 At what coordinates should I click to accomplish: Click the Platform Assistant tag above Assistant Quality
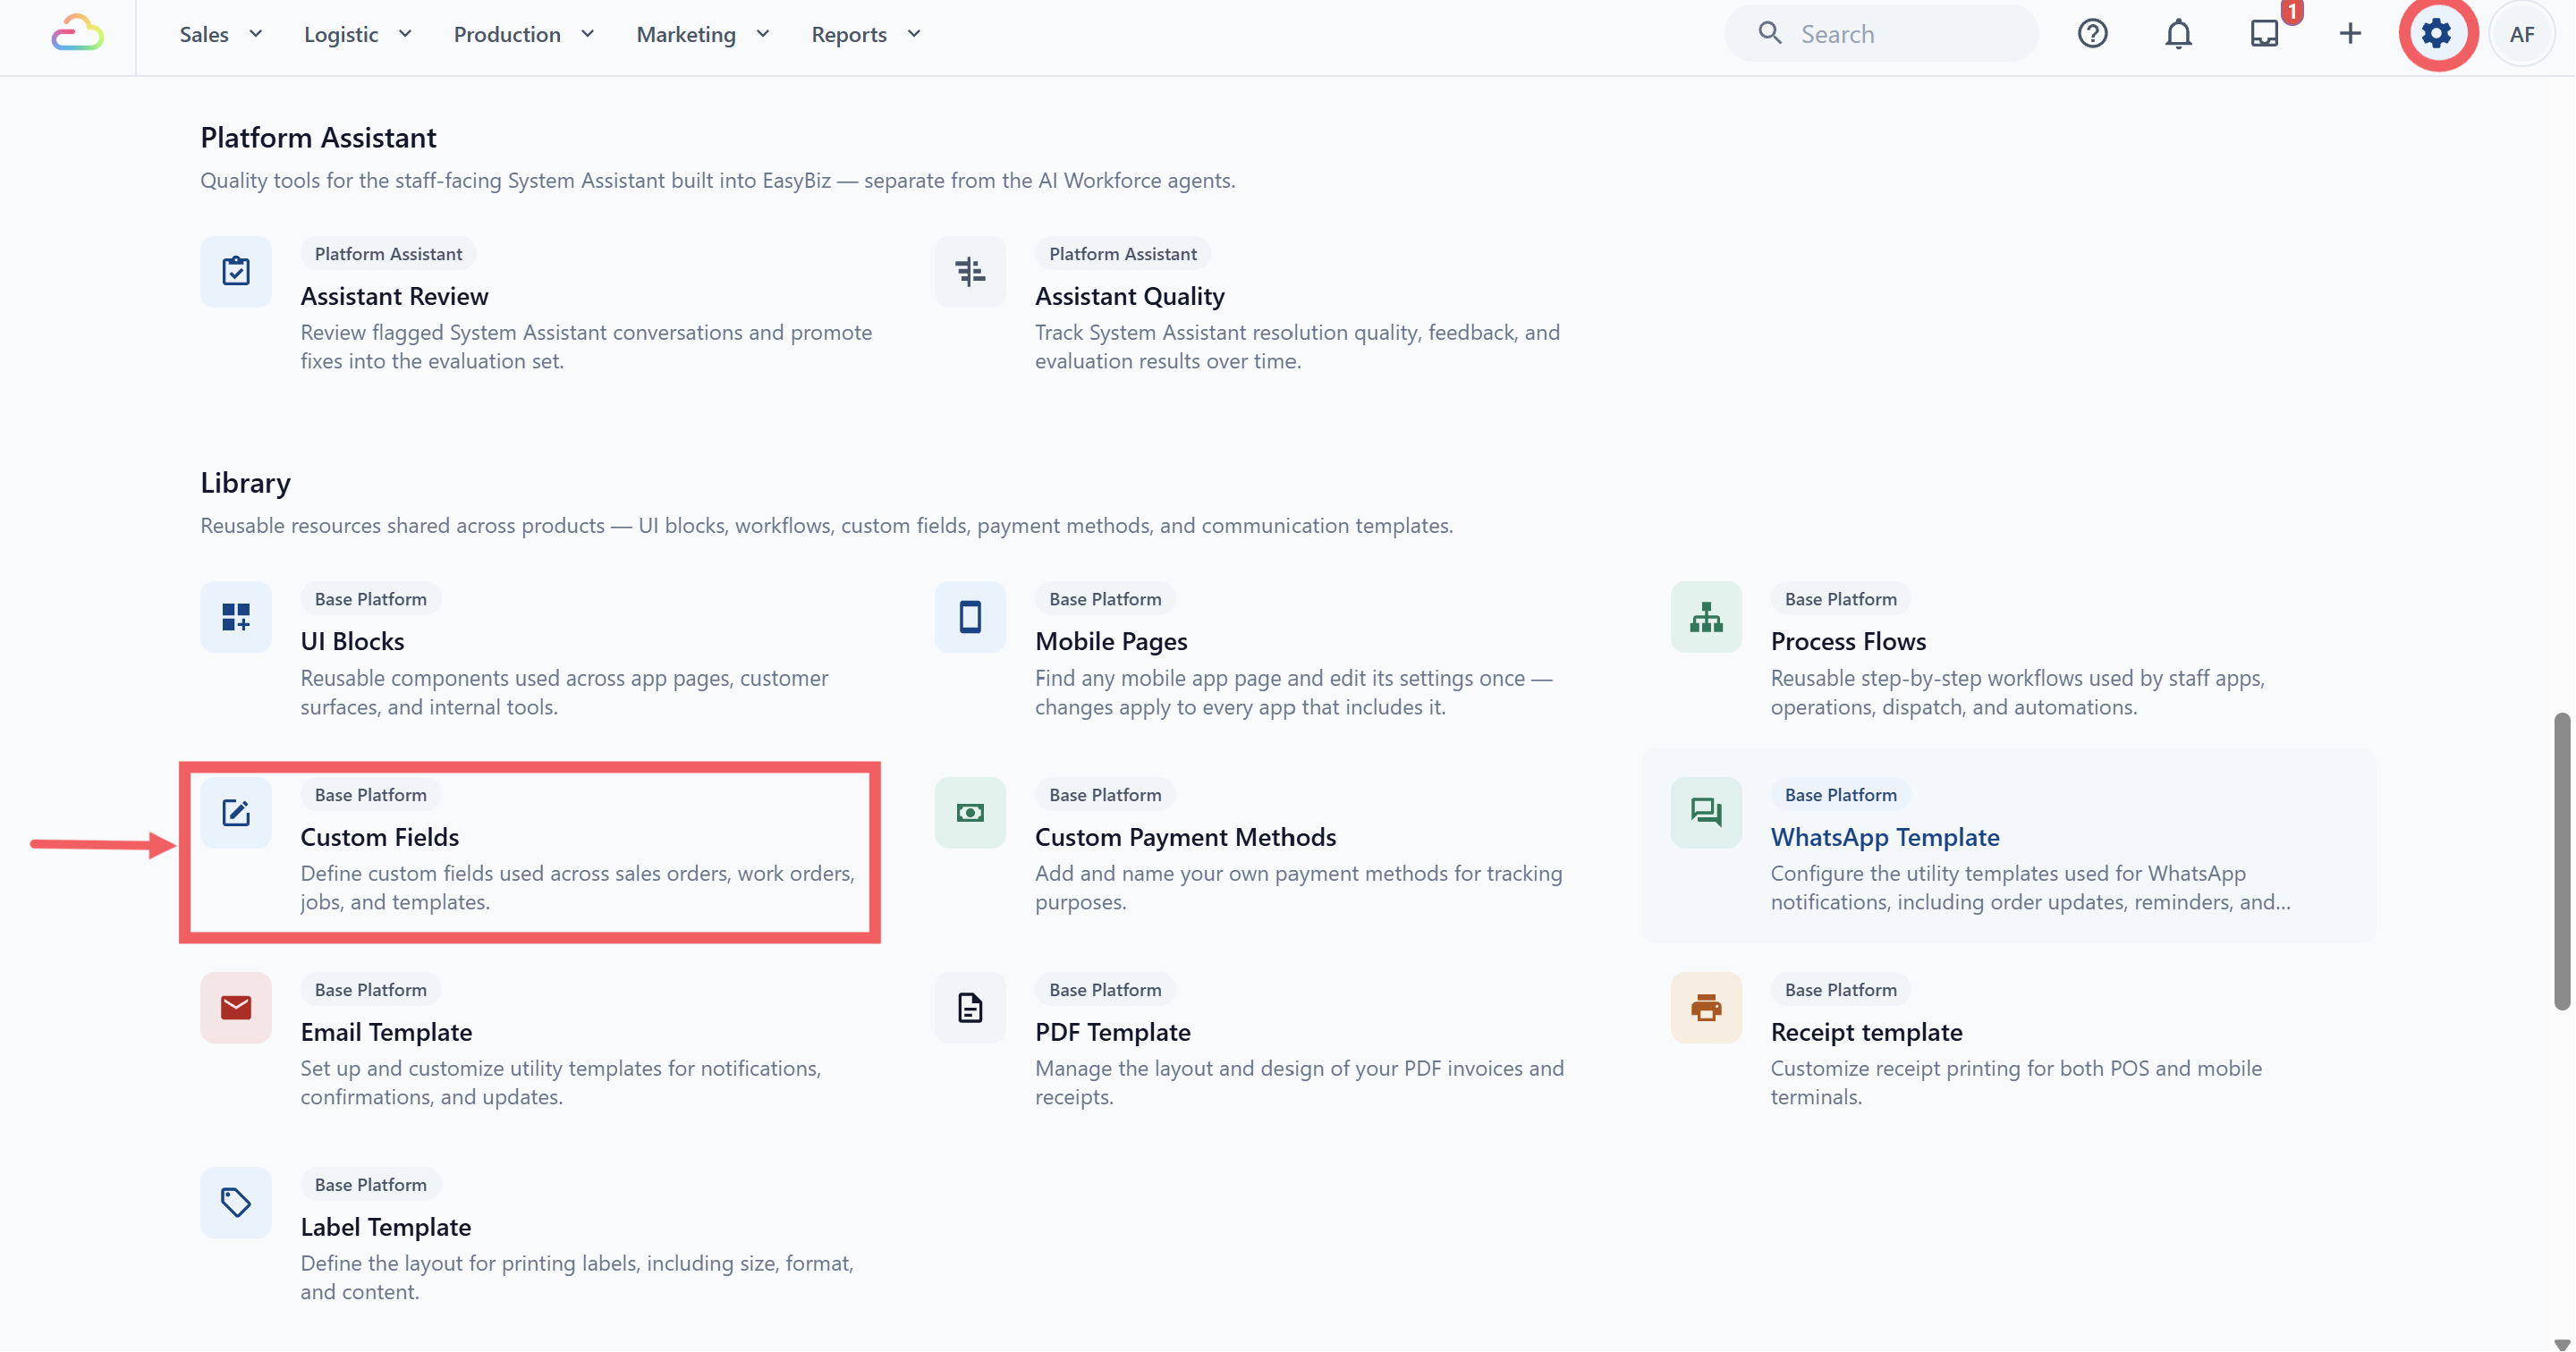tap(1122, 254)
